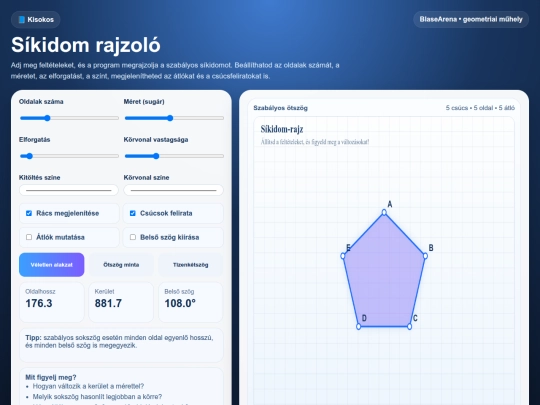Click vertex B handle of the pentagon
The width and height of the screenshot is (540, 405).
(425, 256)
